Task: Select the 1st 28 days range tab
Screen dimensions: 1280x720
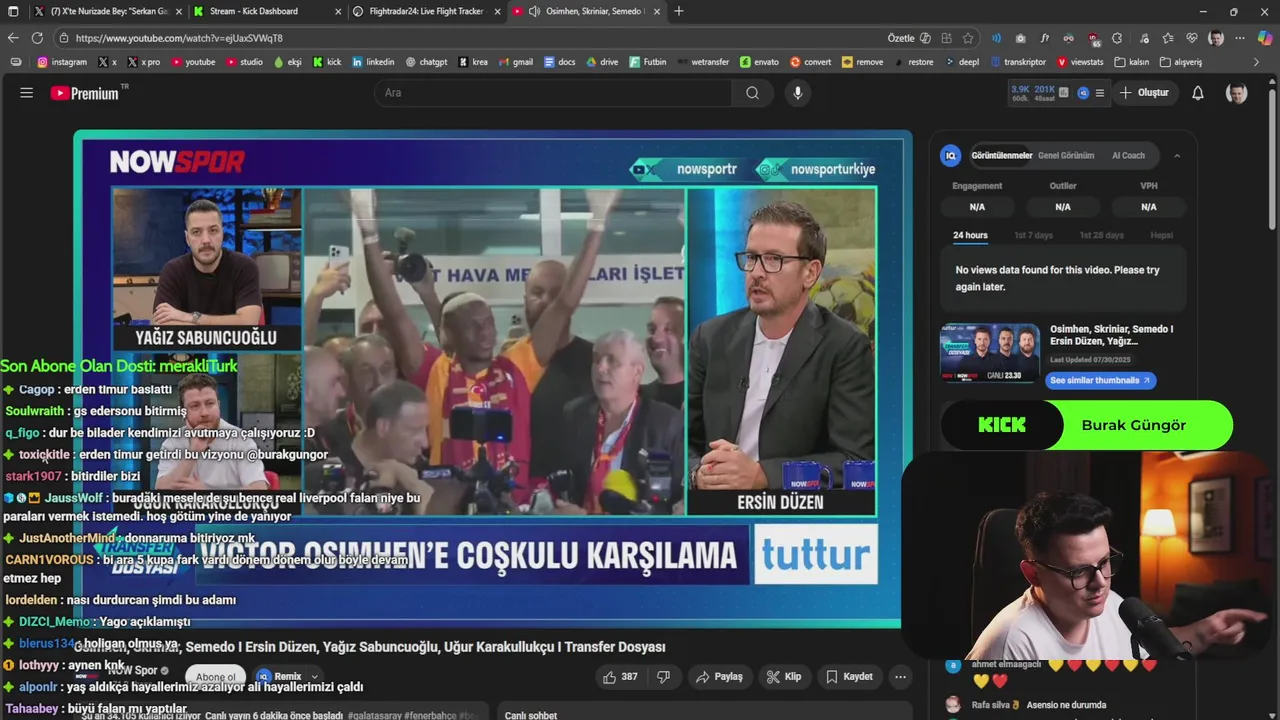Action: point(1101,236)
